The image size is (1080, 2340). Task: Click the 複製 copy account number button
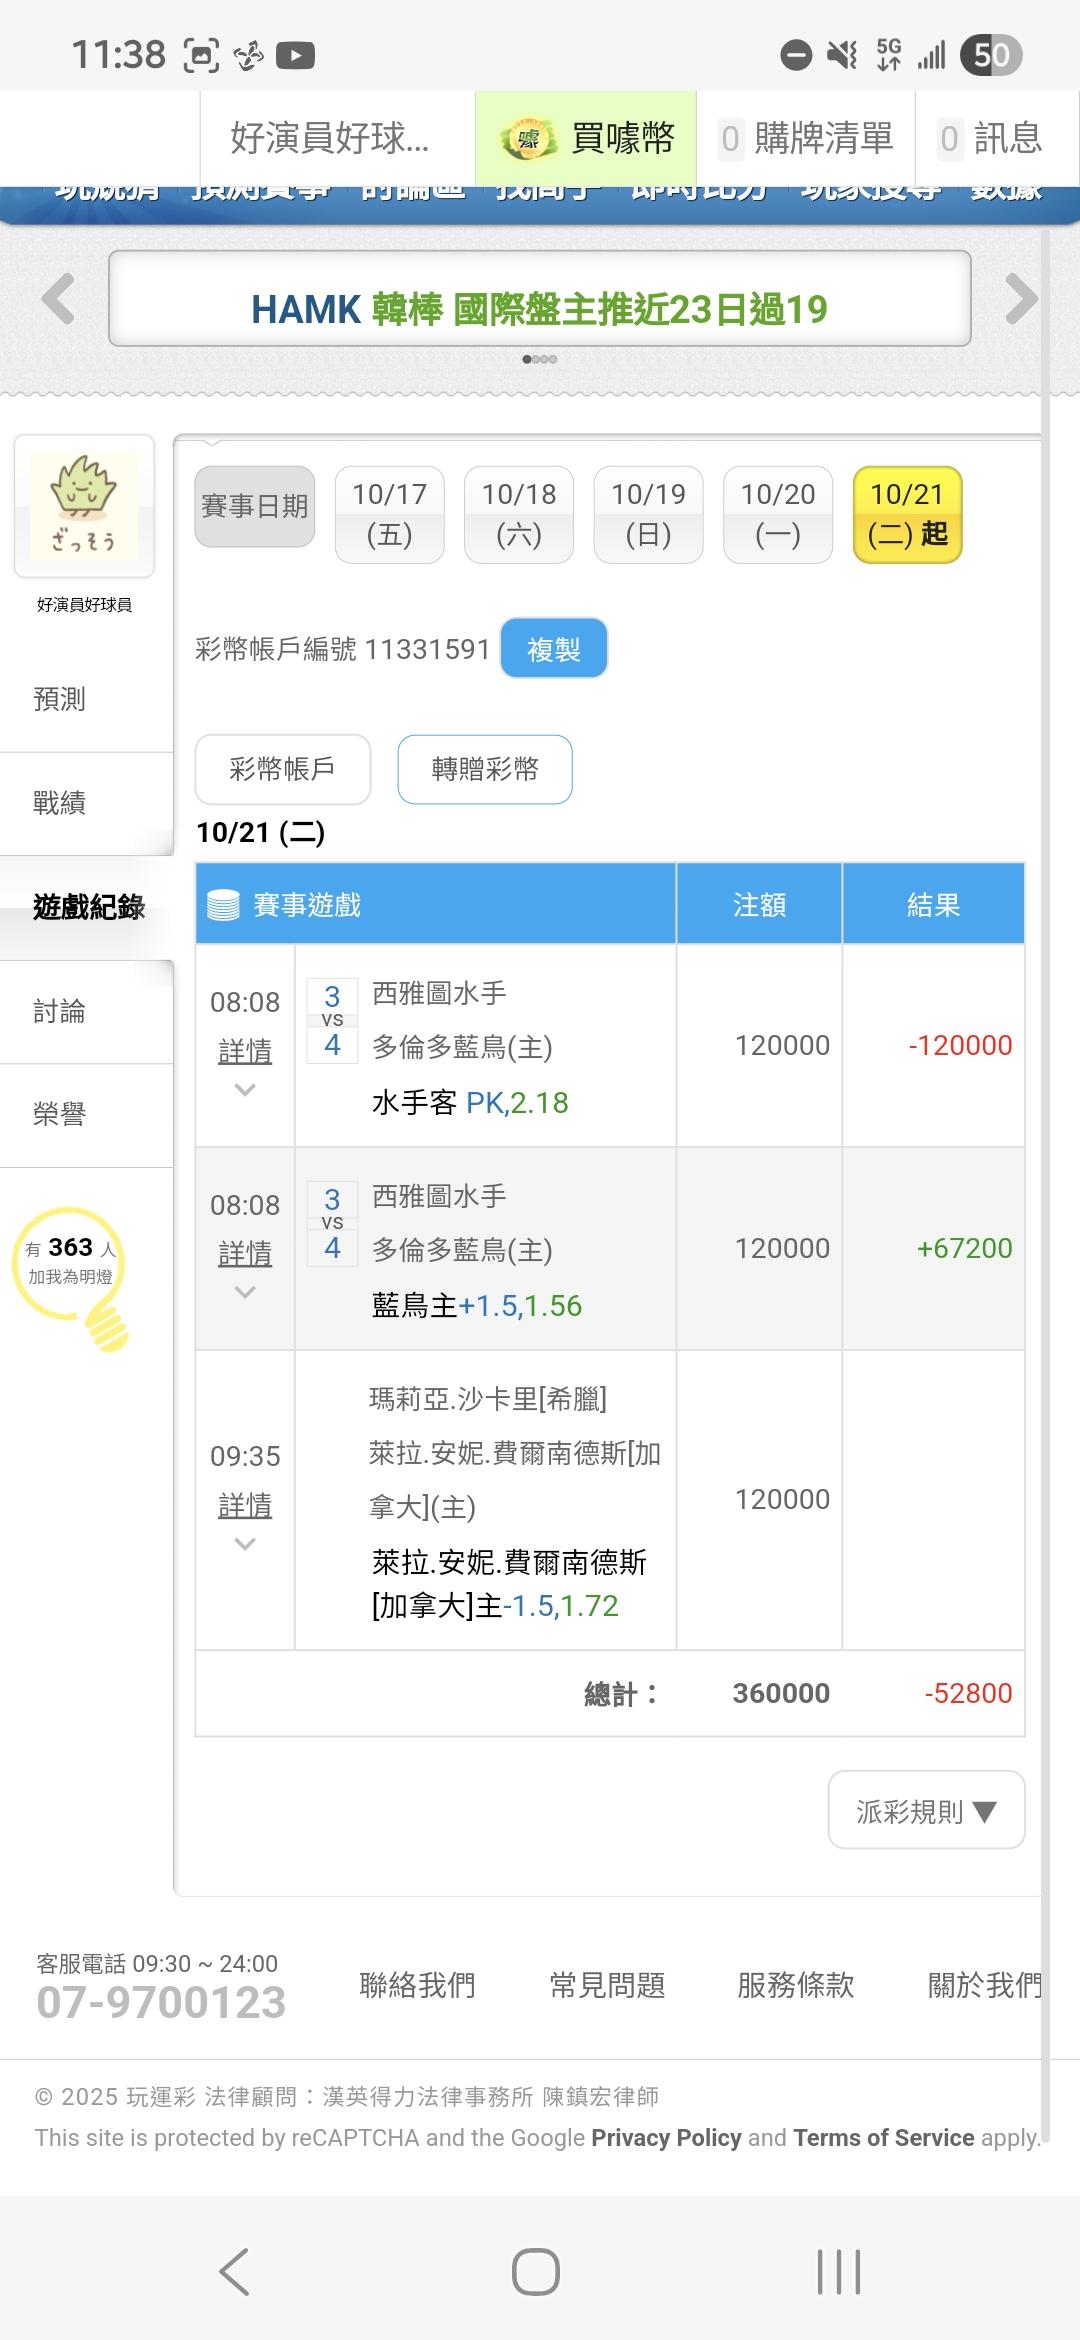(553, 649)
